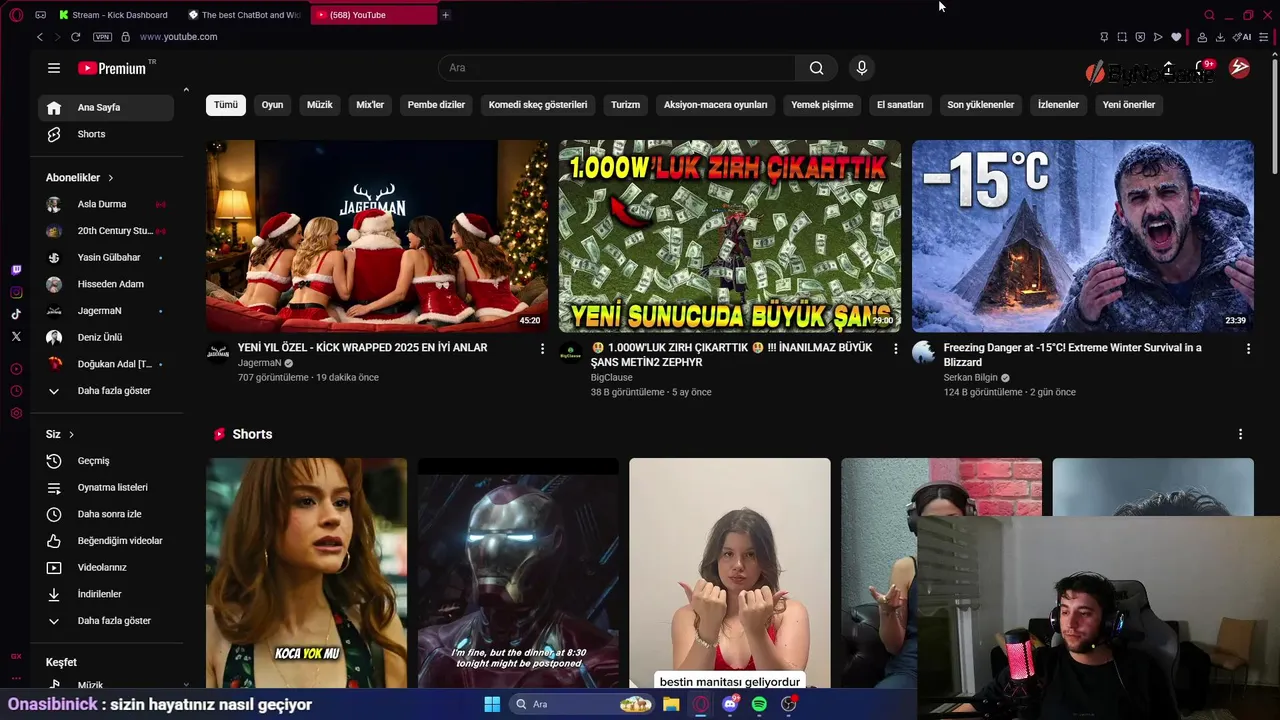The image size is (1280, 720).
Task: Click the heart bookmark icon in address bar
Action: 1176,37
